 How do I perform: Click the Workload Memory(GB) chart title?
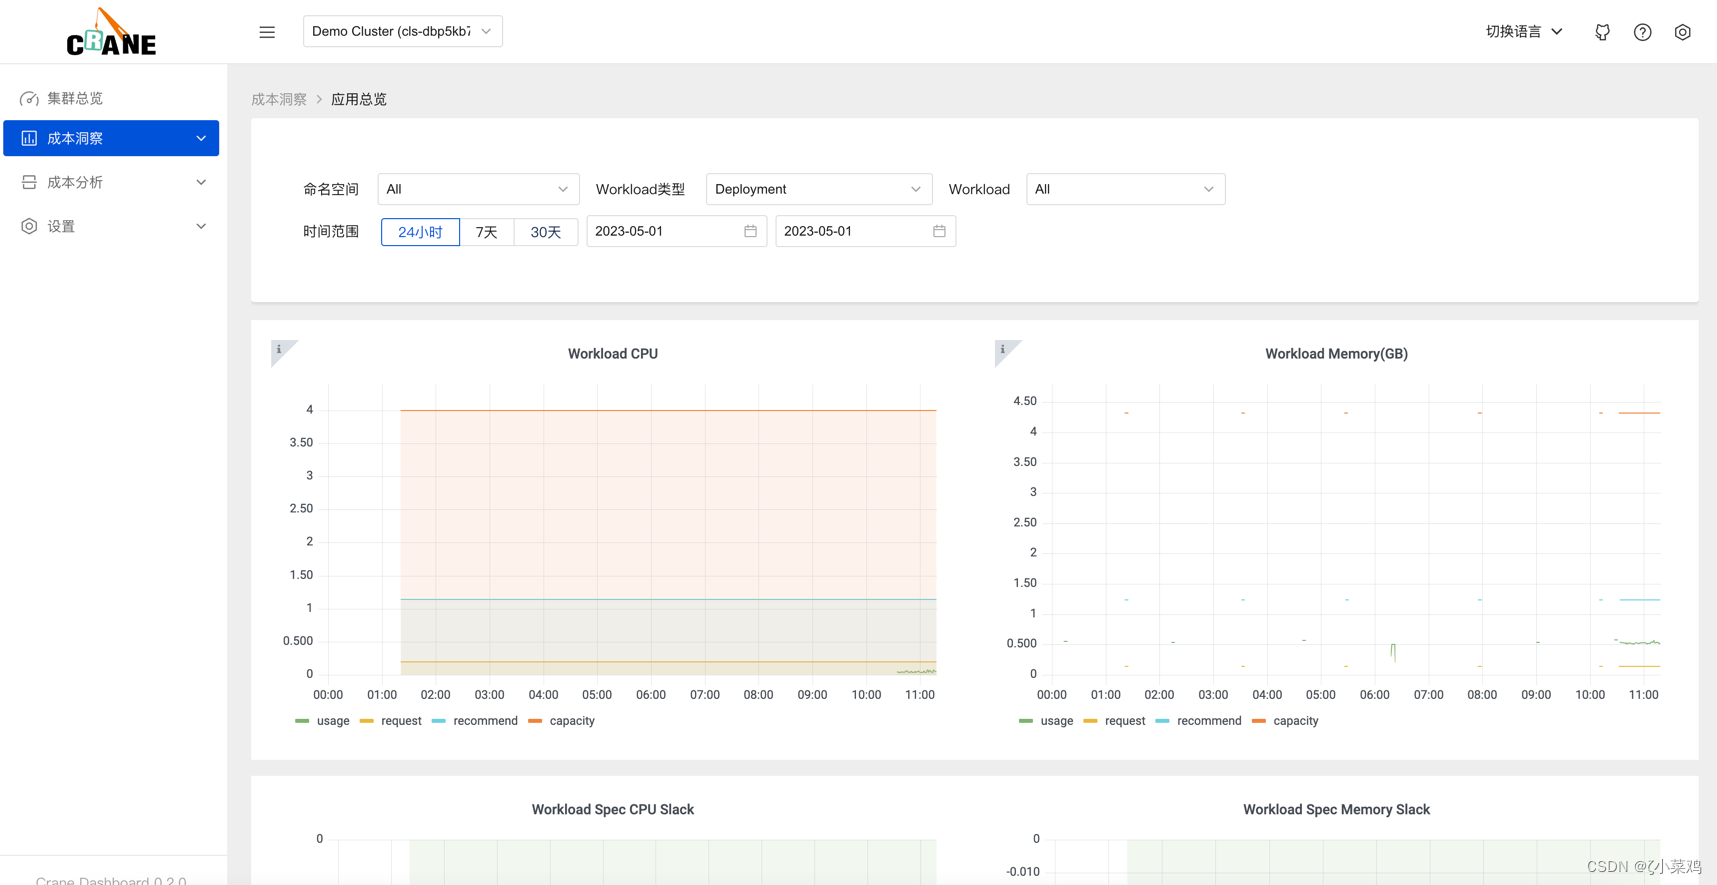[x=1336, y=354]
